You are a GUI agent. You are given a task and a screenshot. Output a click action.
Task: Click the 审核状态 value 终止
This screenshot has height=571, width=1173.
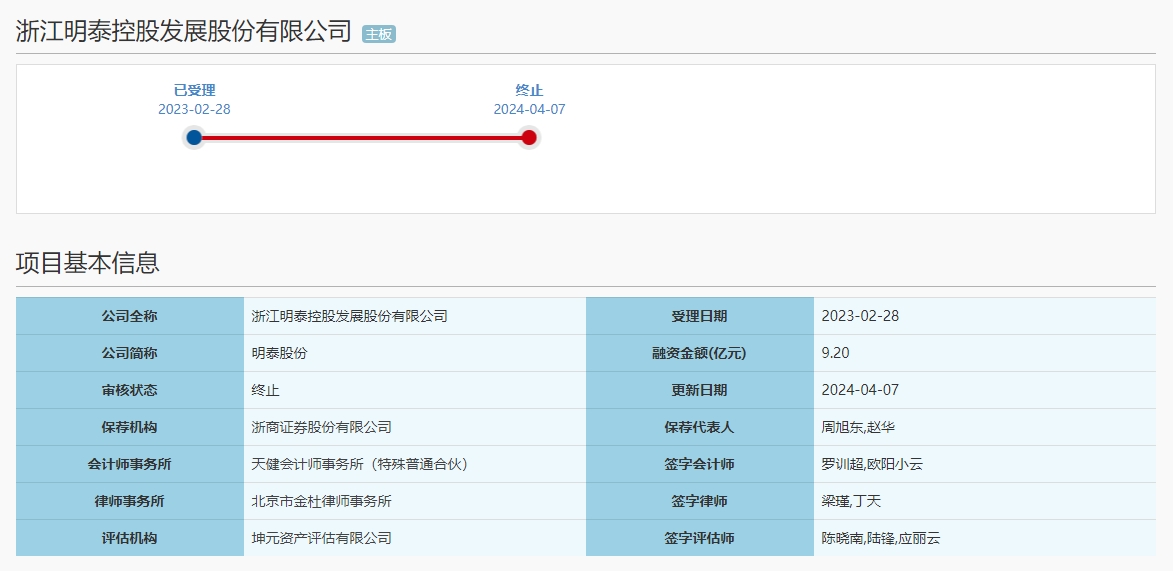(266, 390)
